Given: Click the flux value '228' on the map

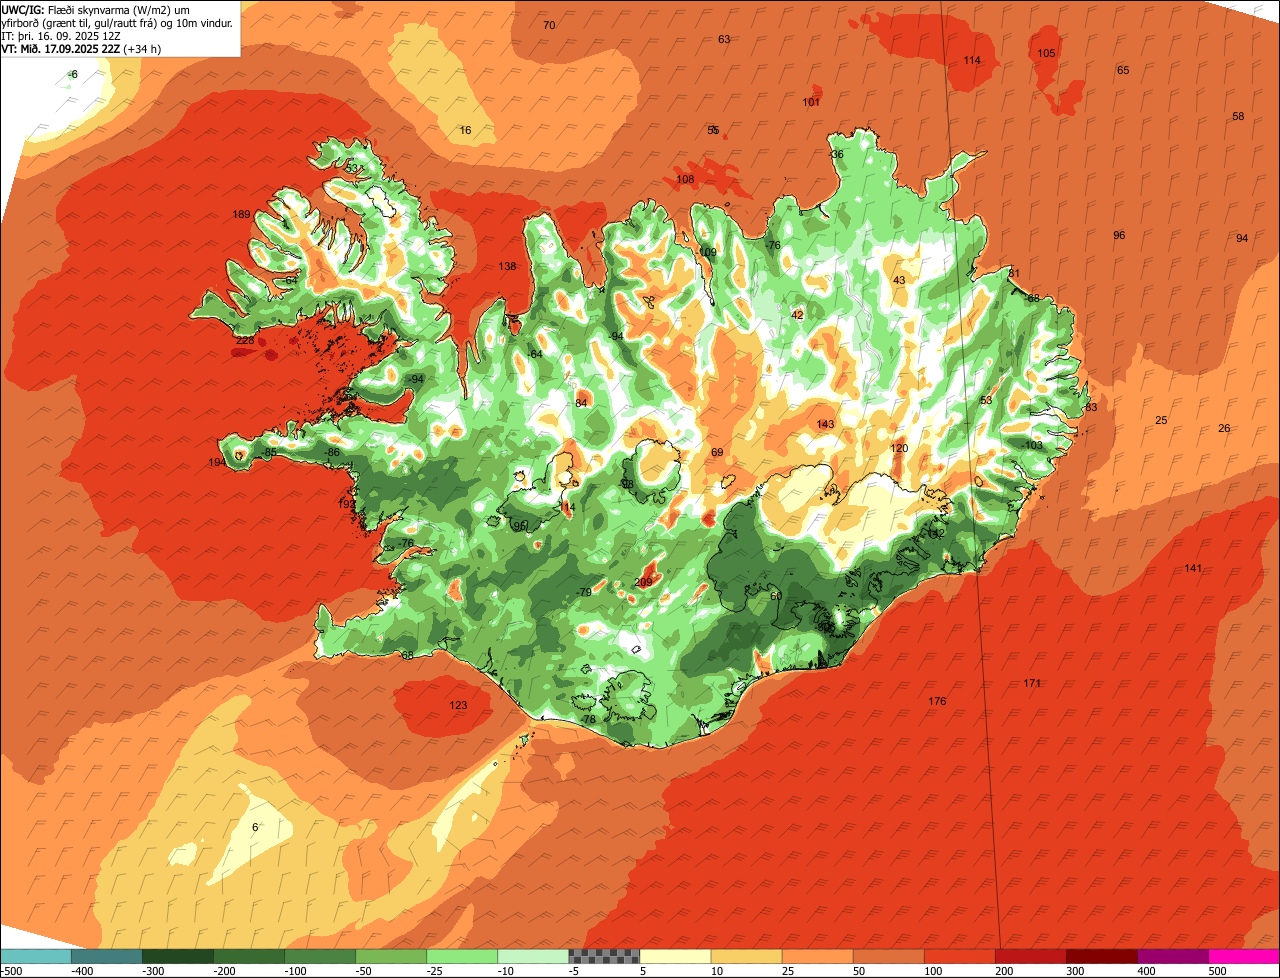Looking at the screenshot, I should pyautogui.click(x=245, y=341).
